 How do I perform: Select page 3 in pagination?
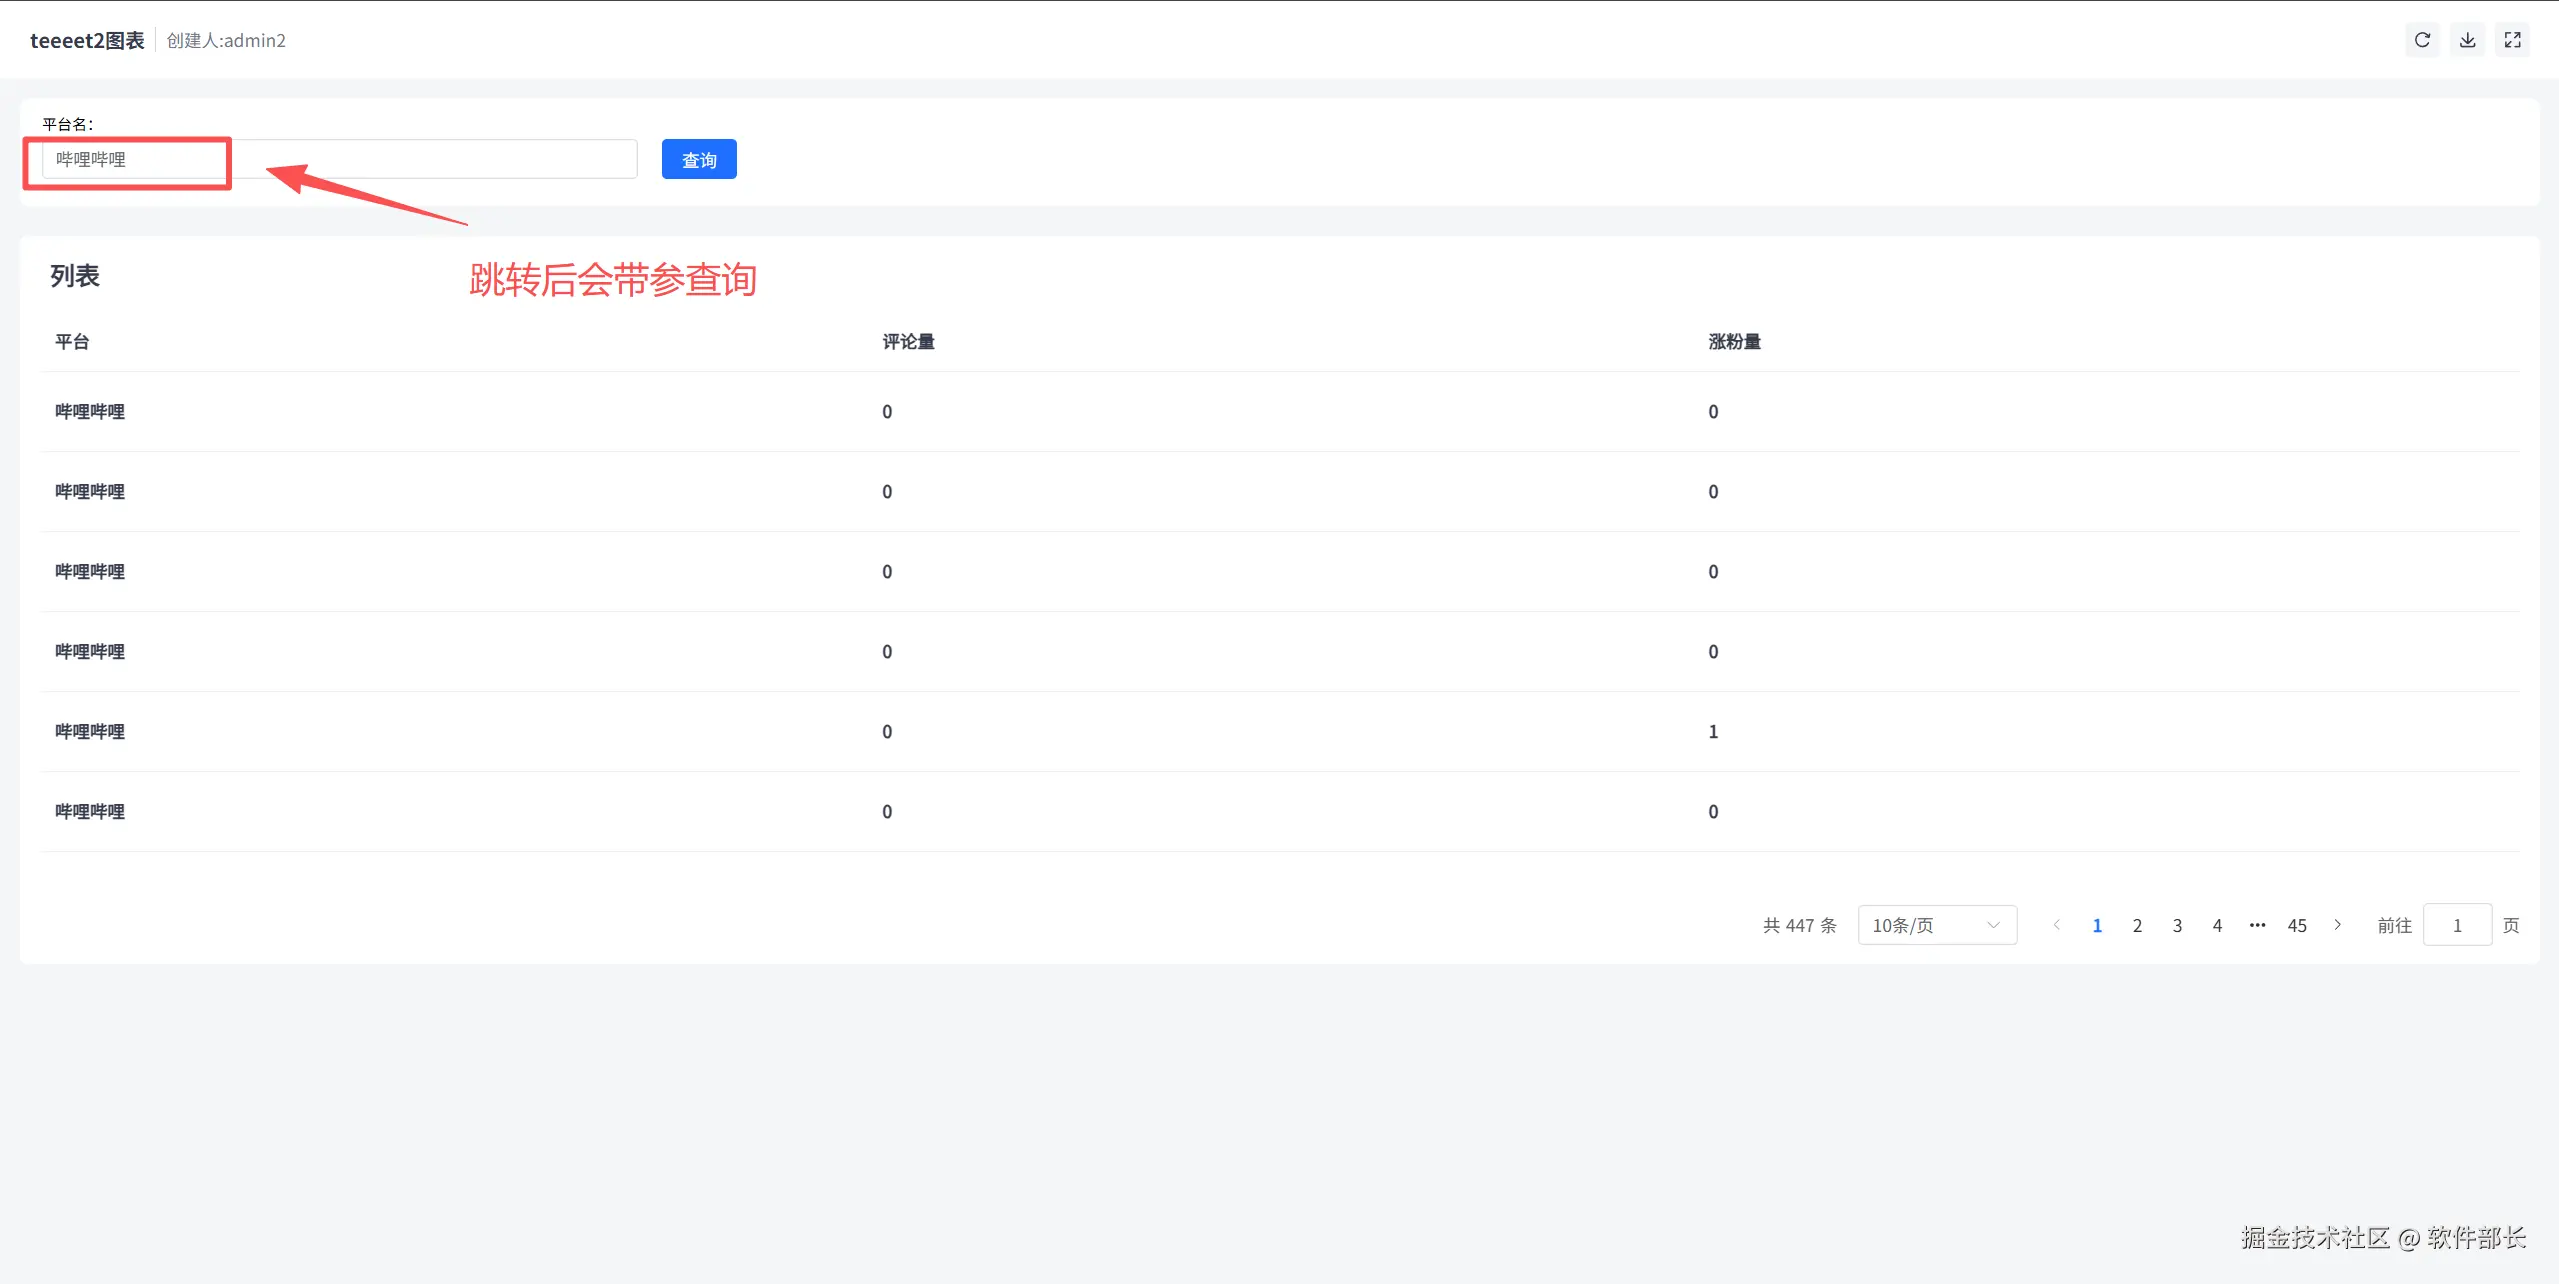(2177, 925)
